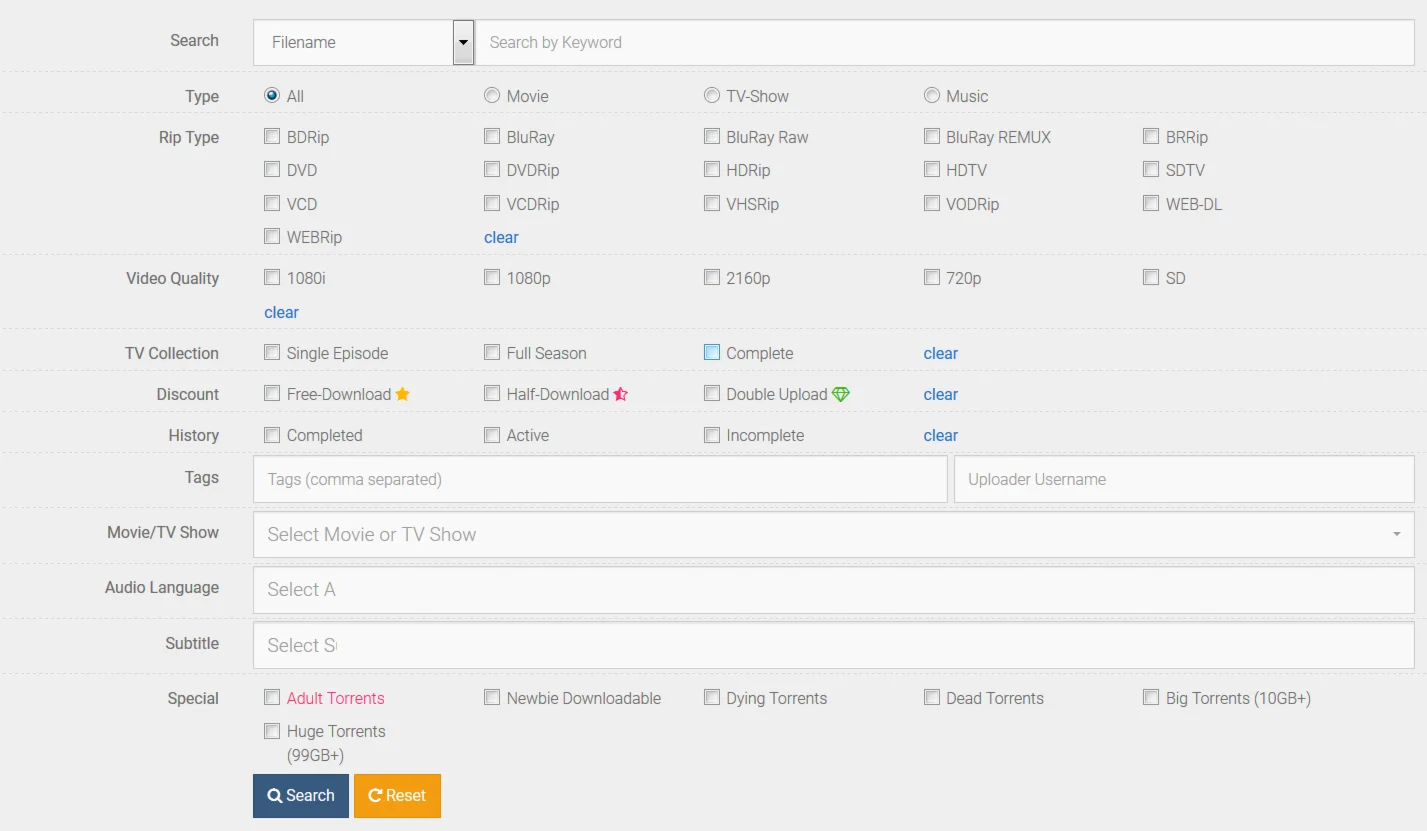Click the green Double Upload diamond icon
Screen dimensions: 1427x831
coord(841,394)
